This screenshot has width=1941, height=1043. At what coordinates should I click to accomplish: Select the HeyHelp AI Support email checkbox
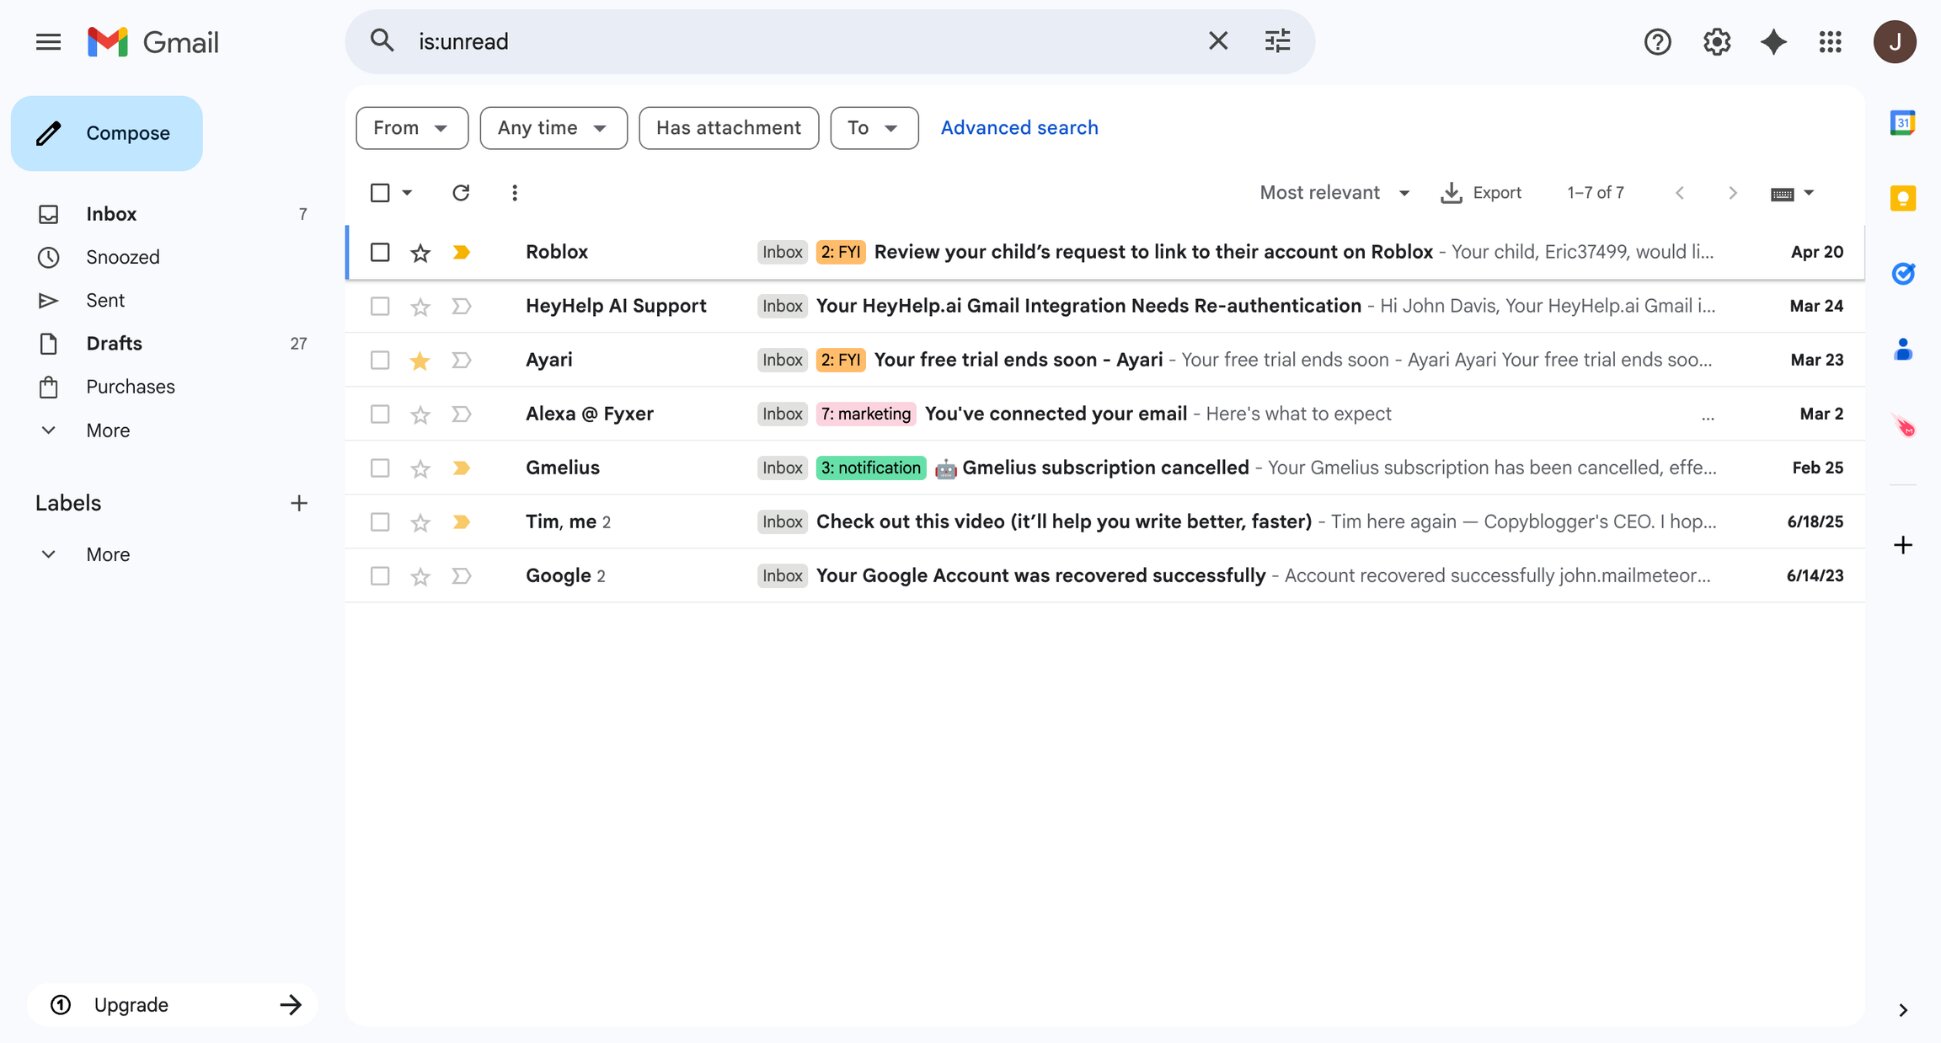tap(380, 306)
